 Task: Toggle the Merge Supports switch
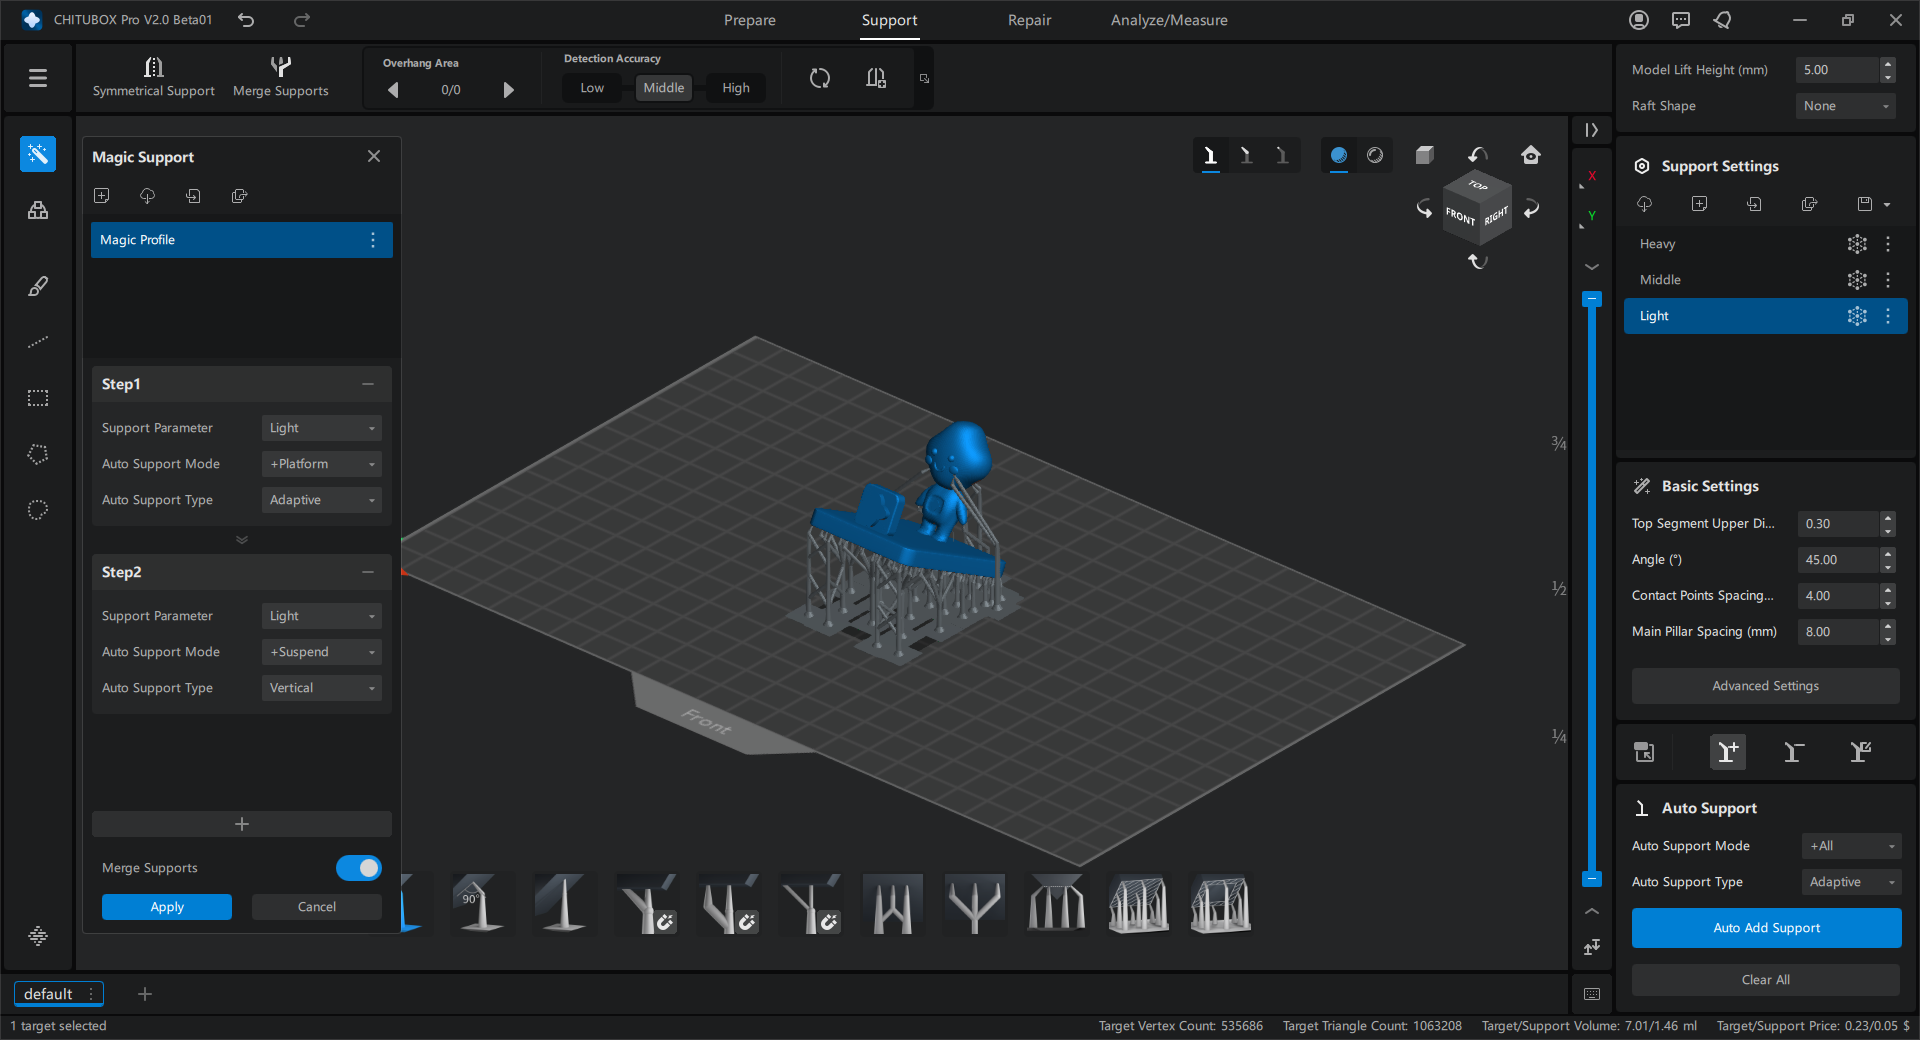[x=358, y=868]
